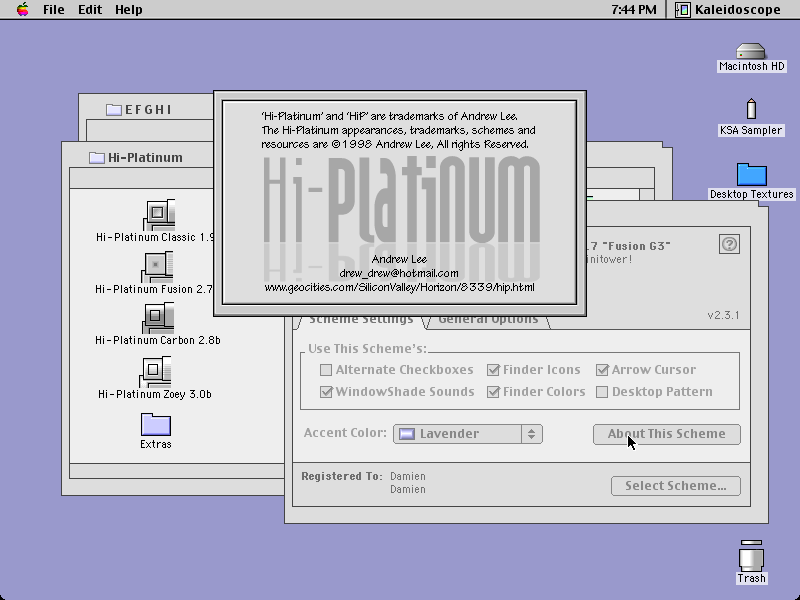The height and width of the screenshot is (600, 800).
Task: Click the drew_drew@hotmail.com email text
Action: [x=399, y=273]
